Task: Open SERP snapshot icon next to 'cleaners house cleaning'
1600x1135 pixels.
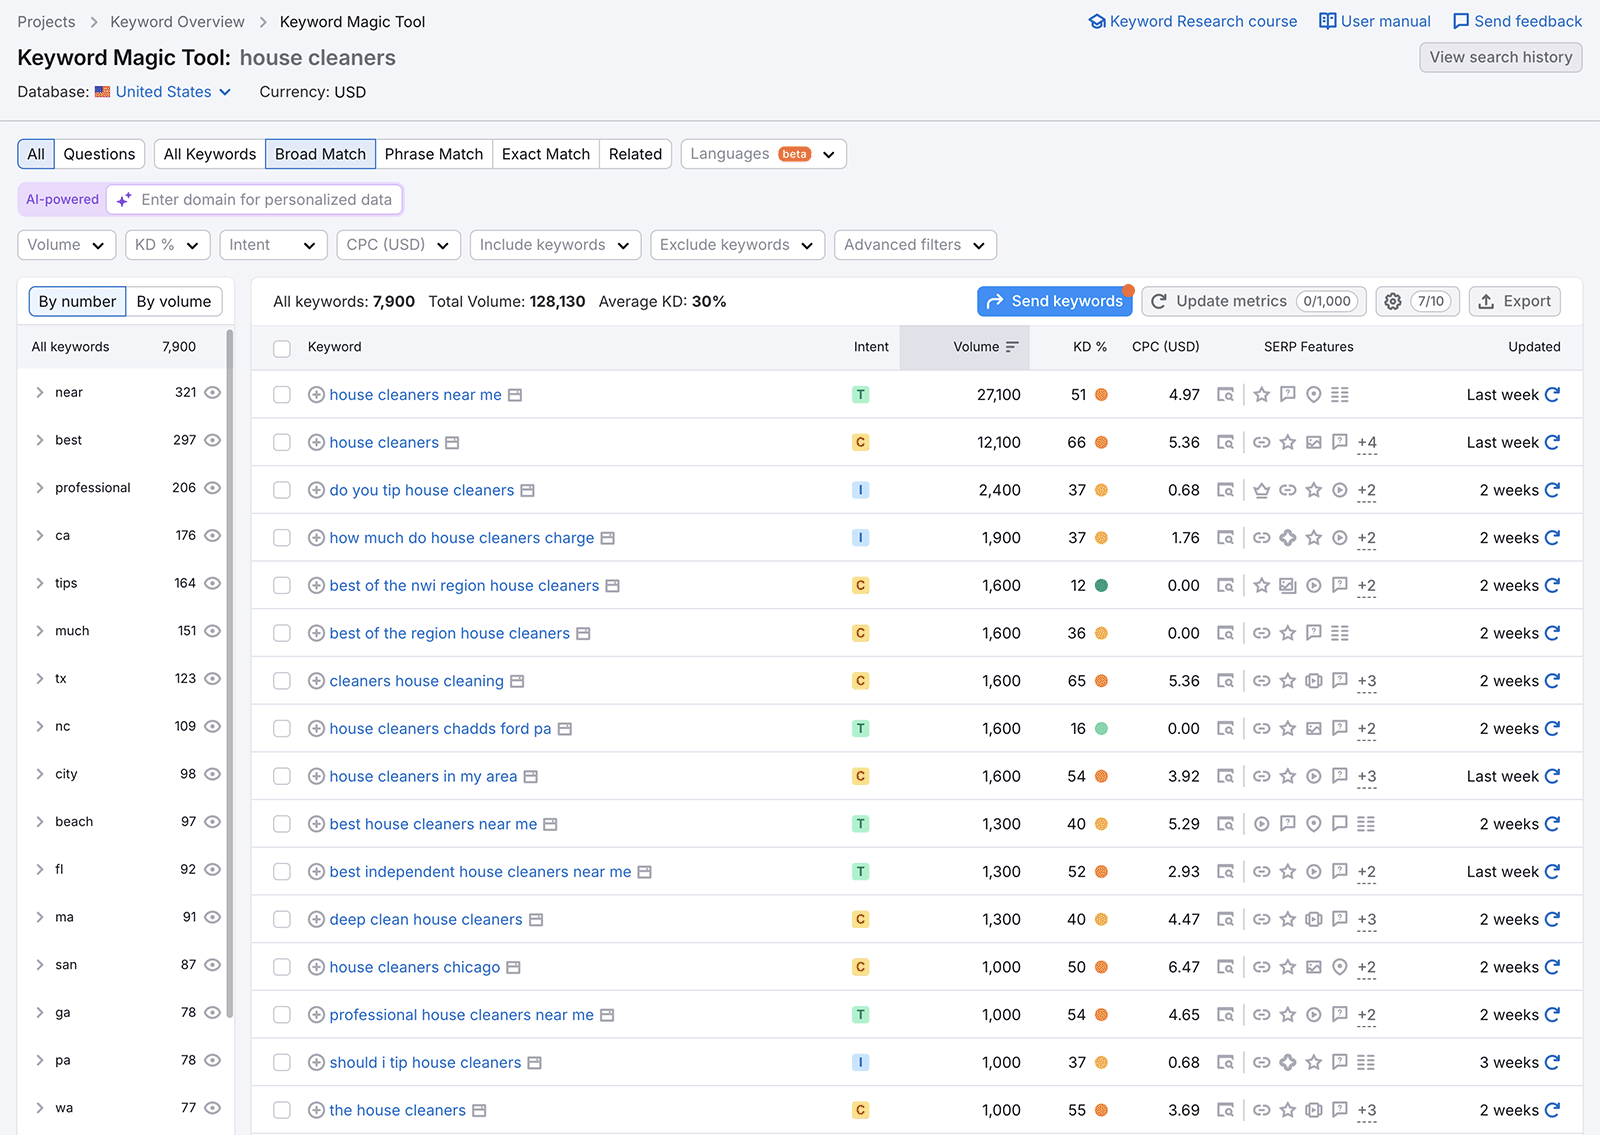Action: pos(517,681)
